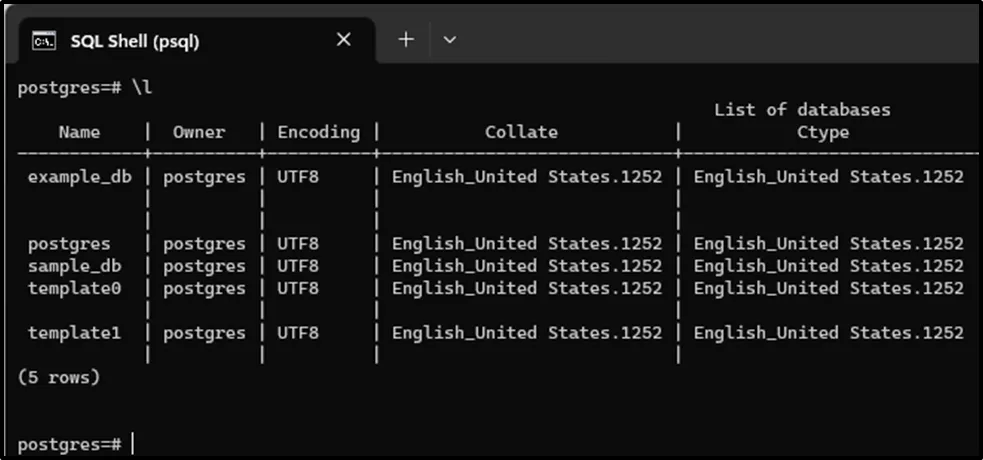This screenshot has width=983, height=460.
Task: Click the (5 rows) result summary
Action: click(59, 378)
